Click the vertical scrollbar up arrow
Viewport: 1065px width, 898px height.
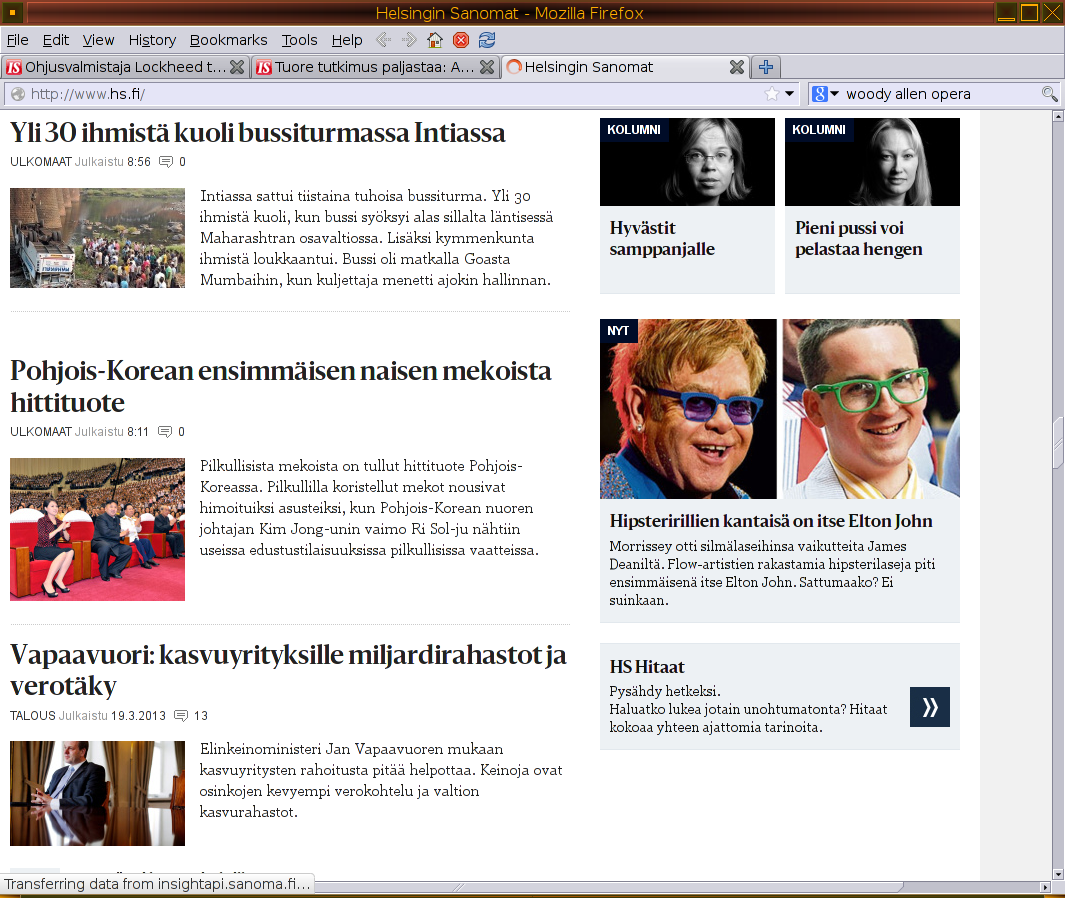coord(1058,116)
